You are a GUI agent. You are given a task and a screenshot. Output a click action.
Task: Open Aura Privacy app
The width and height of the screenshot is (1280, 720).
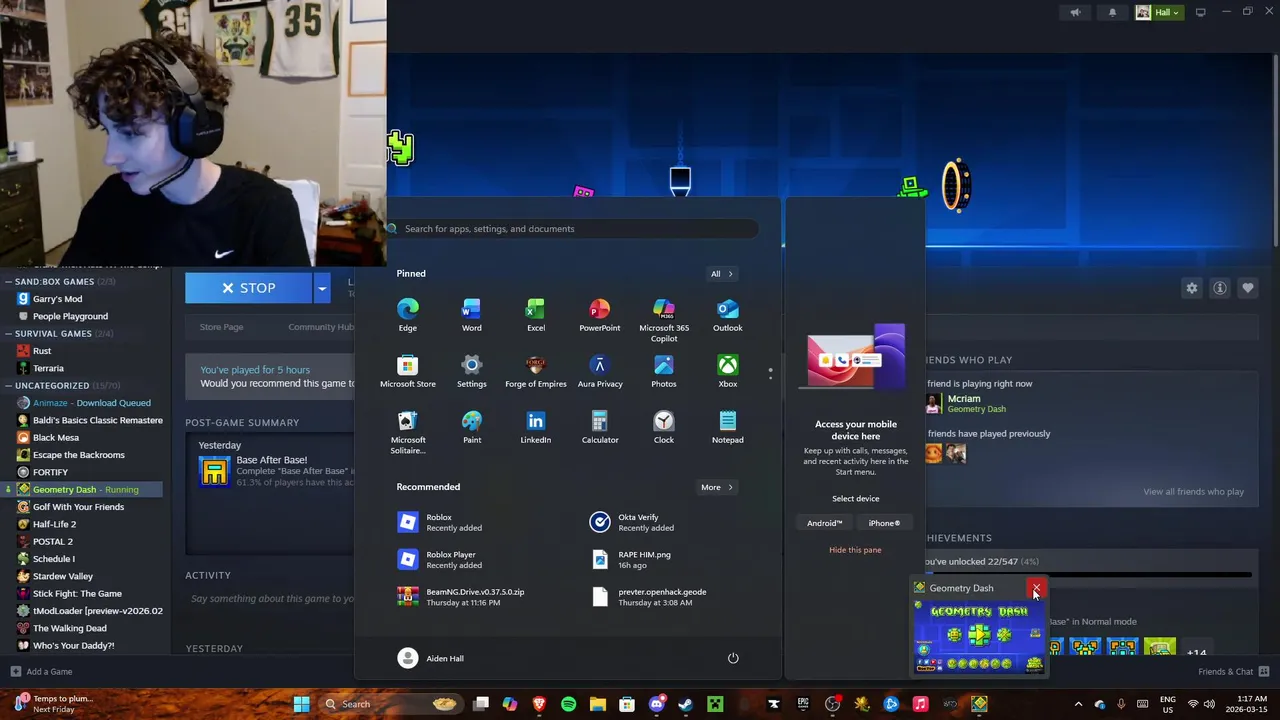coord(599,371)
